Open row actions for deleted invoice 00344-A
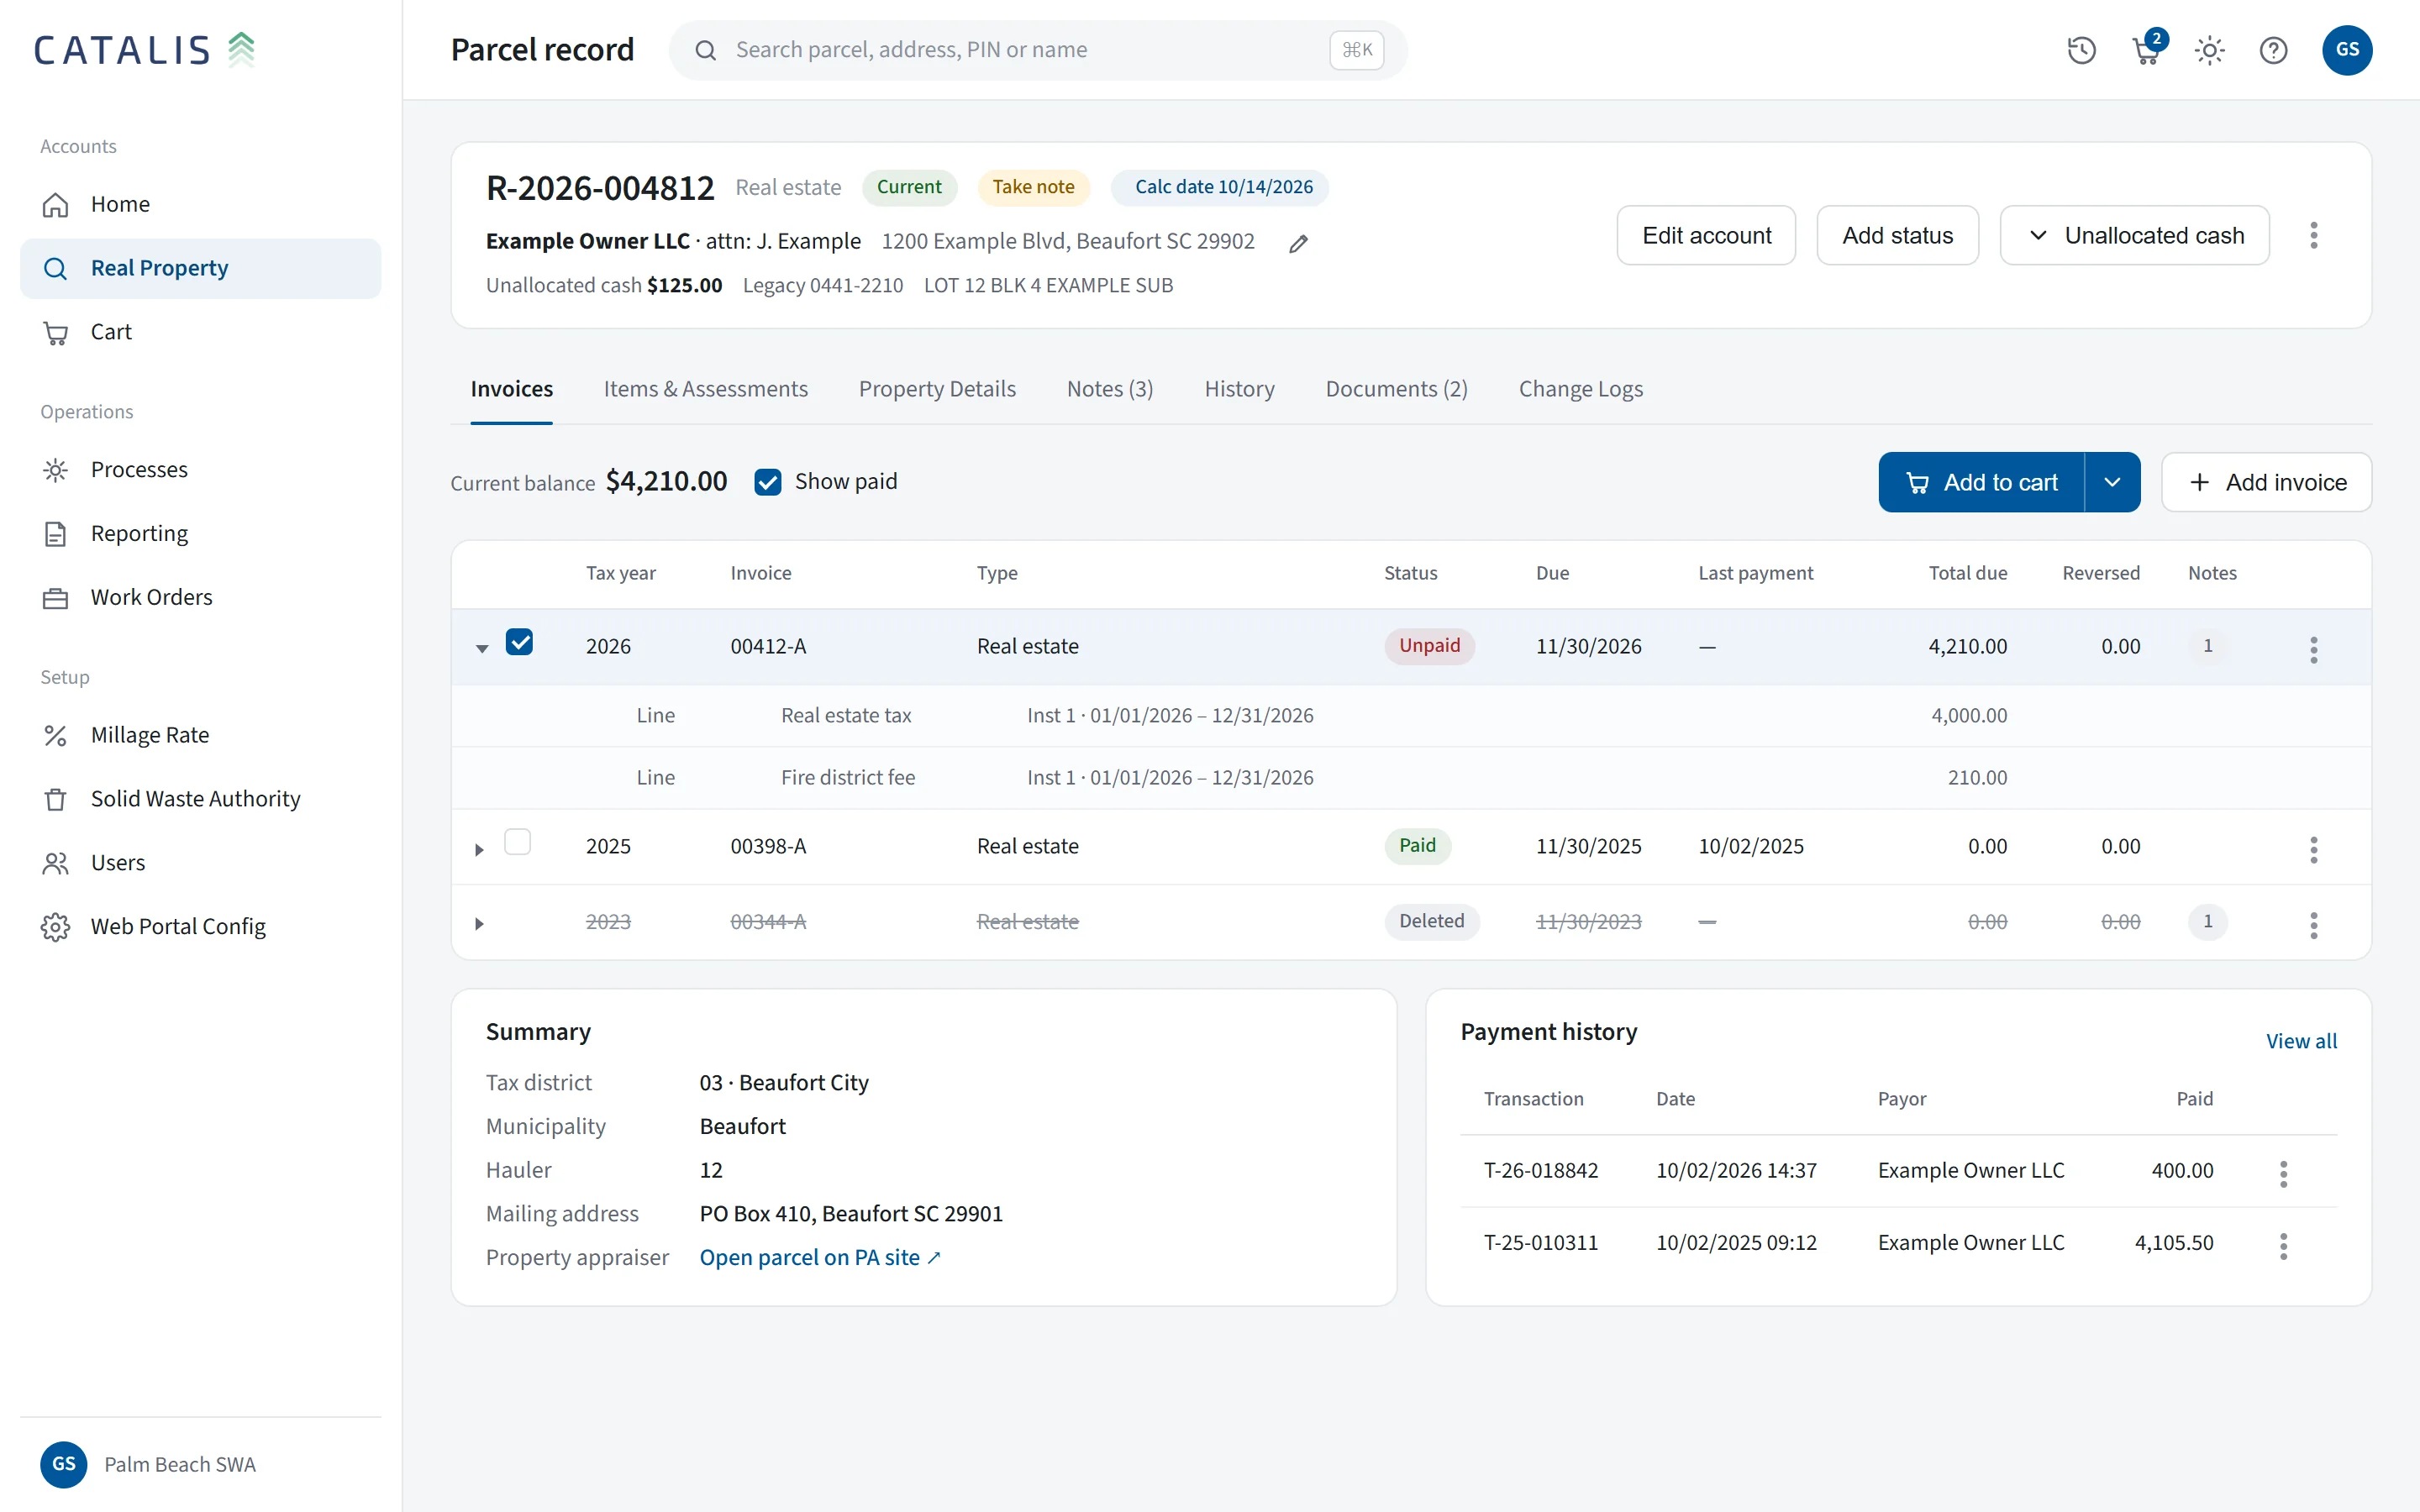 click(x=2313, y=924)
